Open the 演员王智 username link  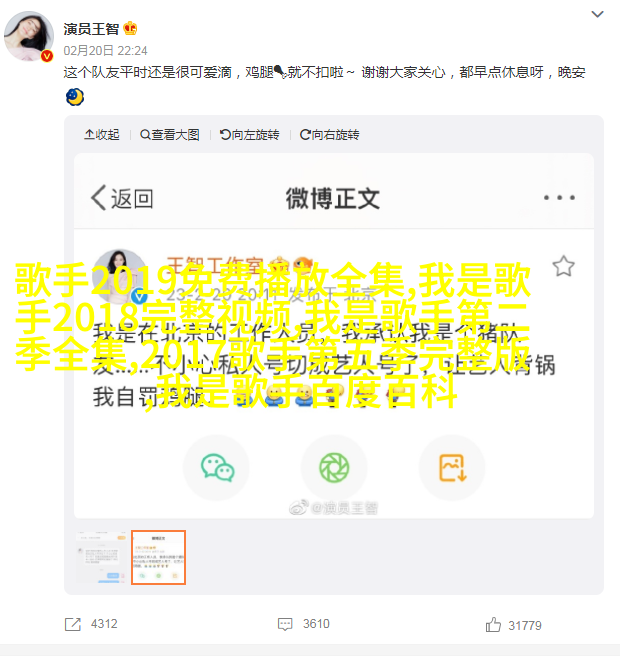[x=91, y=29]
